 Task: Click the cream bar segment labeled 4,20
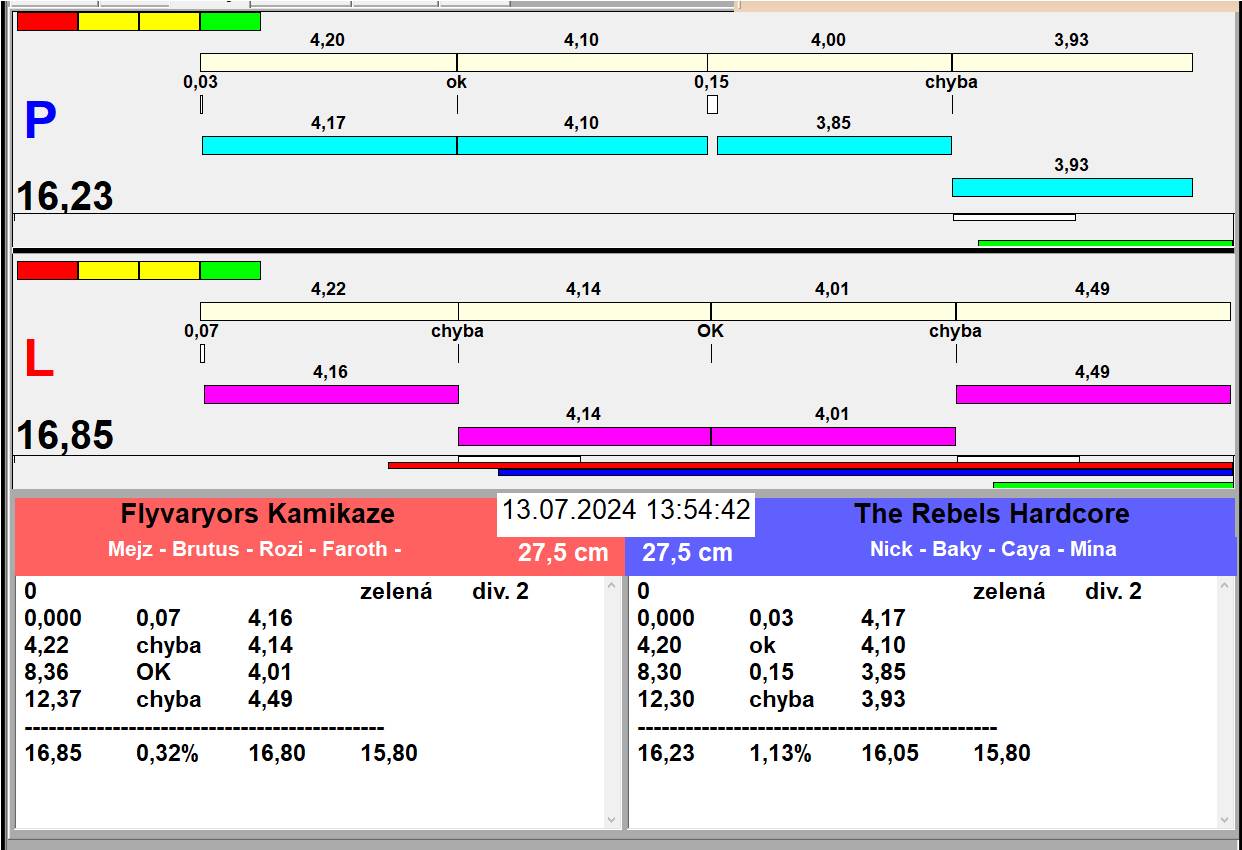328,62
